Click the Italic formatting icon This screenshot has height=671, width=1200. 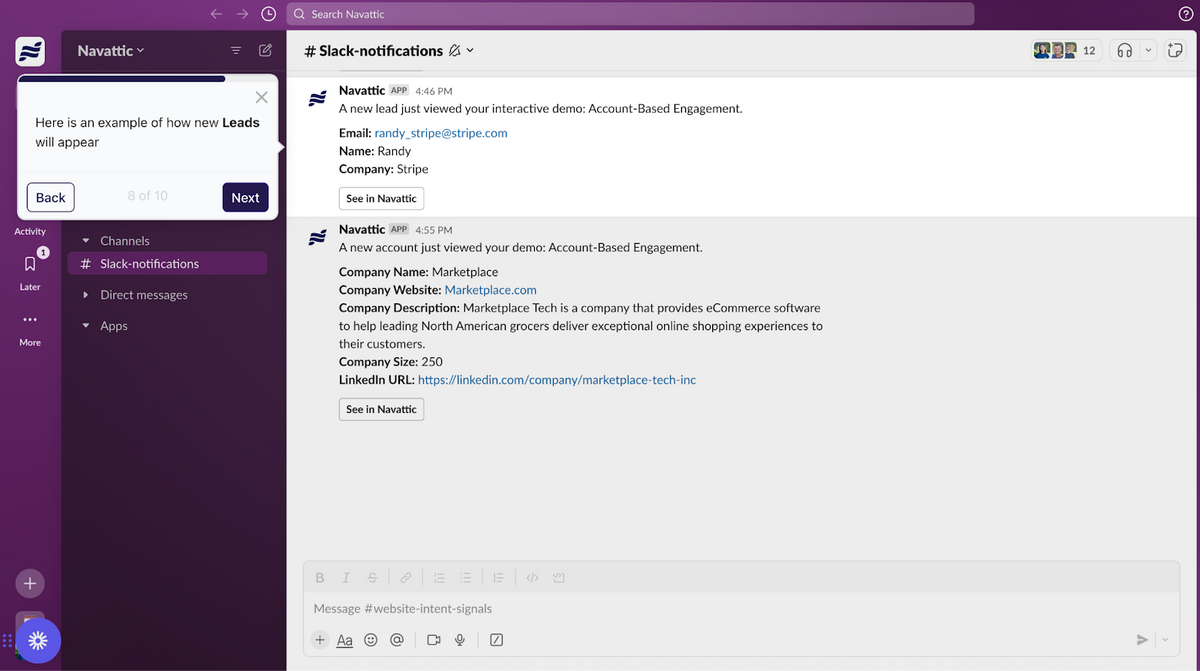[x=346, y=577]
